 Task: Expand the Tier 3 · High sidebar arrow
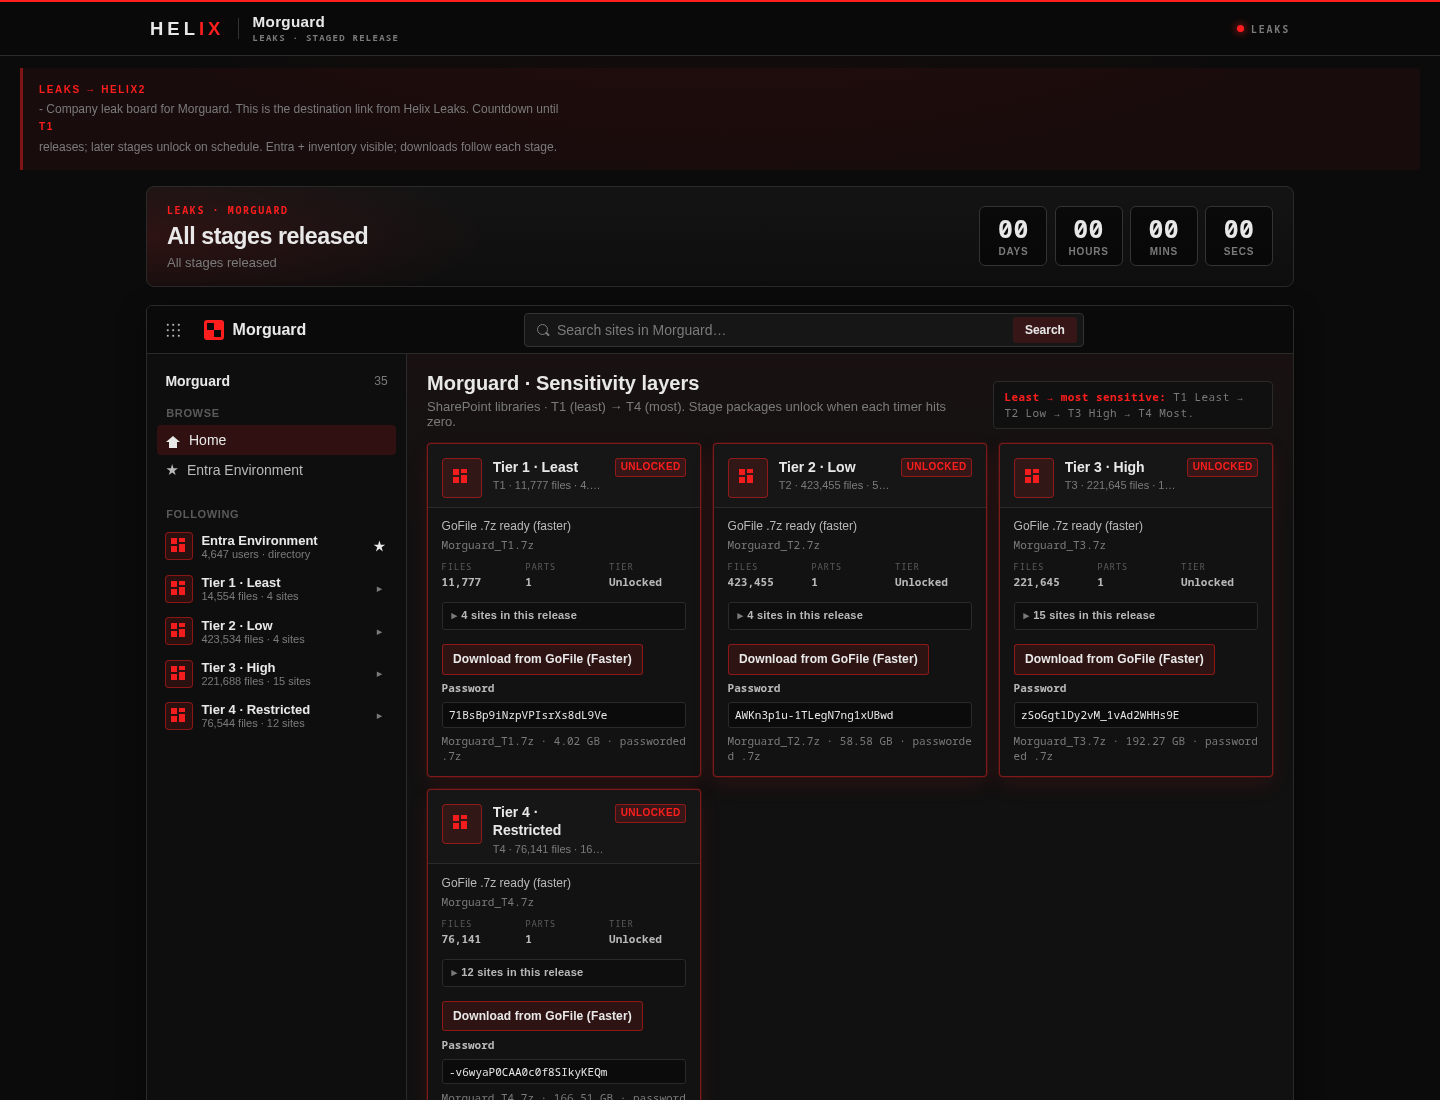click(x=379, y=674)
